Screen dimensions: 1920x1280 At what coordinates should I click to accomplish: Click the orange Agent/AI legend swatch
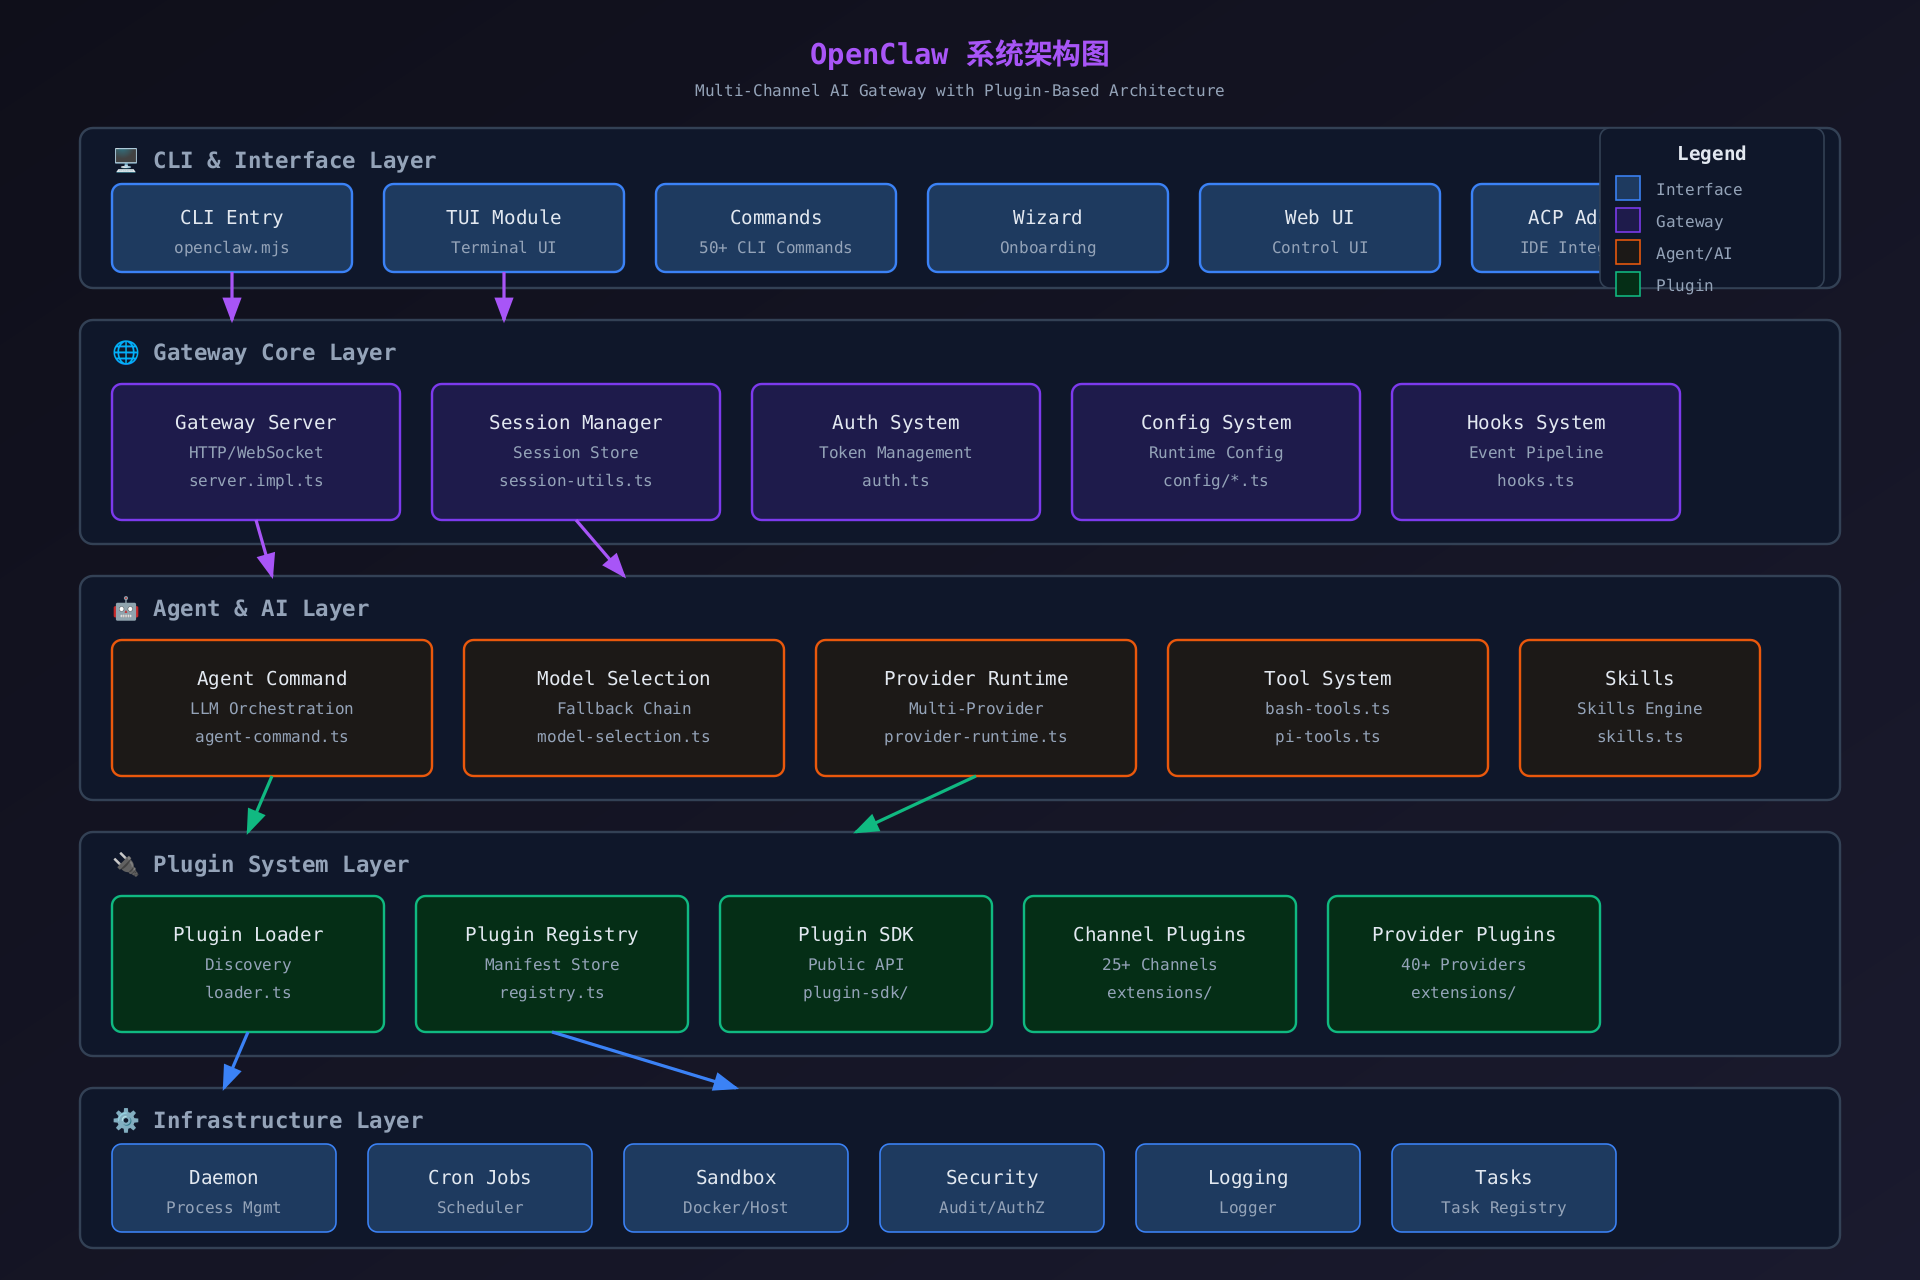click(1628, 253)
